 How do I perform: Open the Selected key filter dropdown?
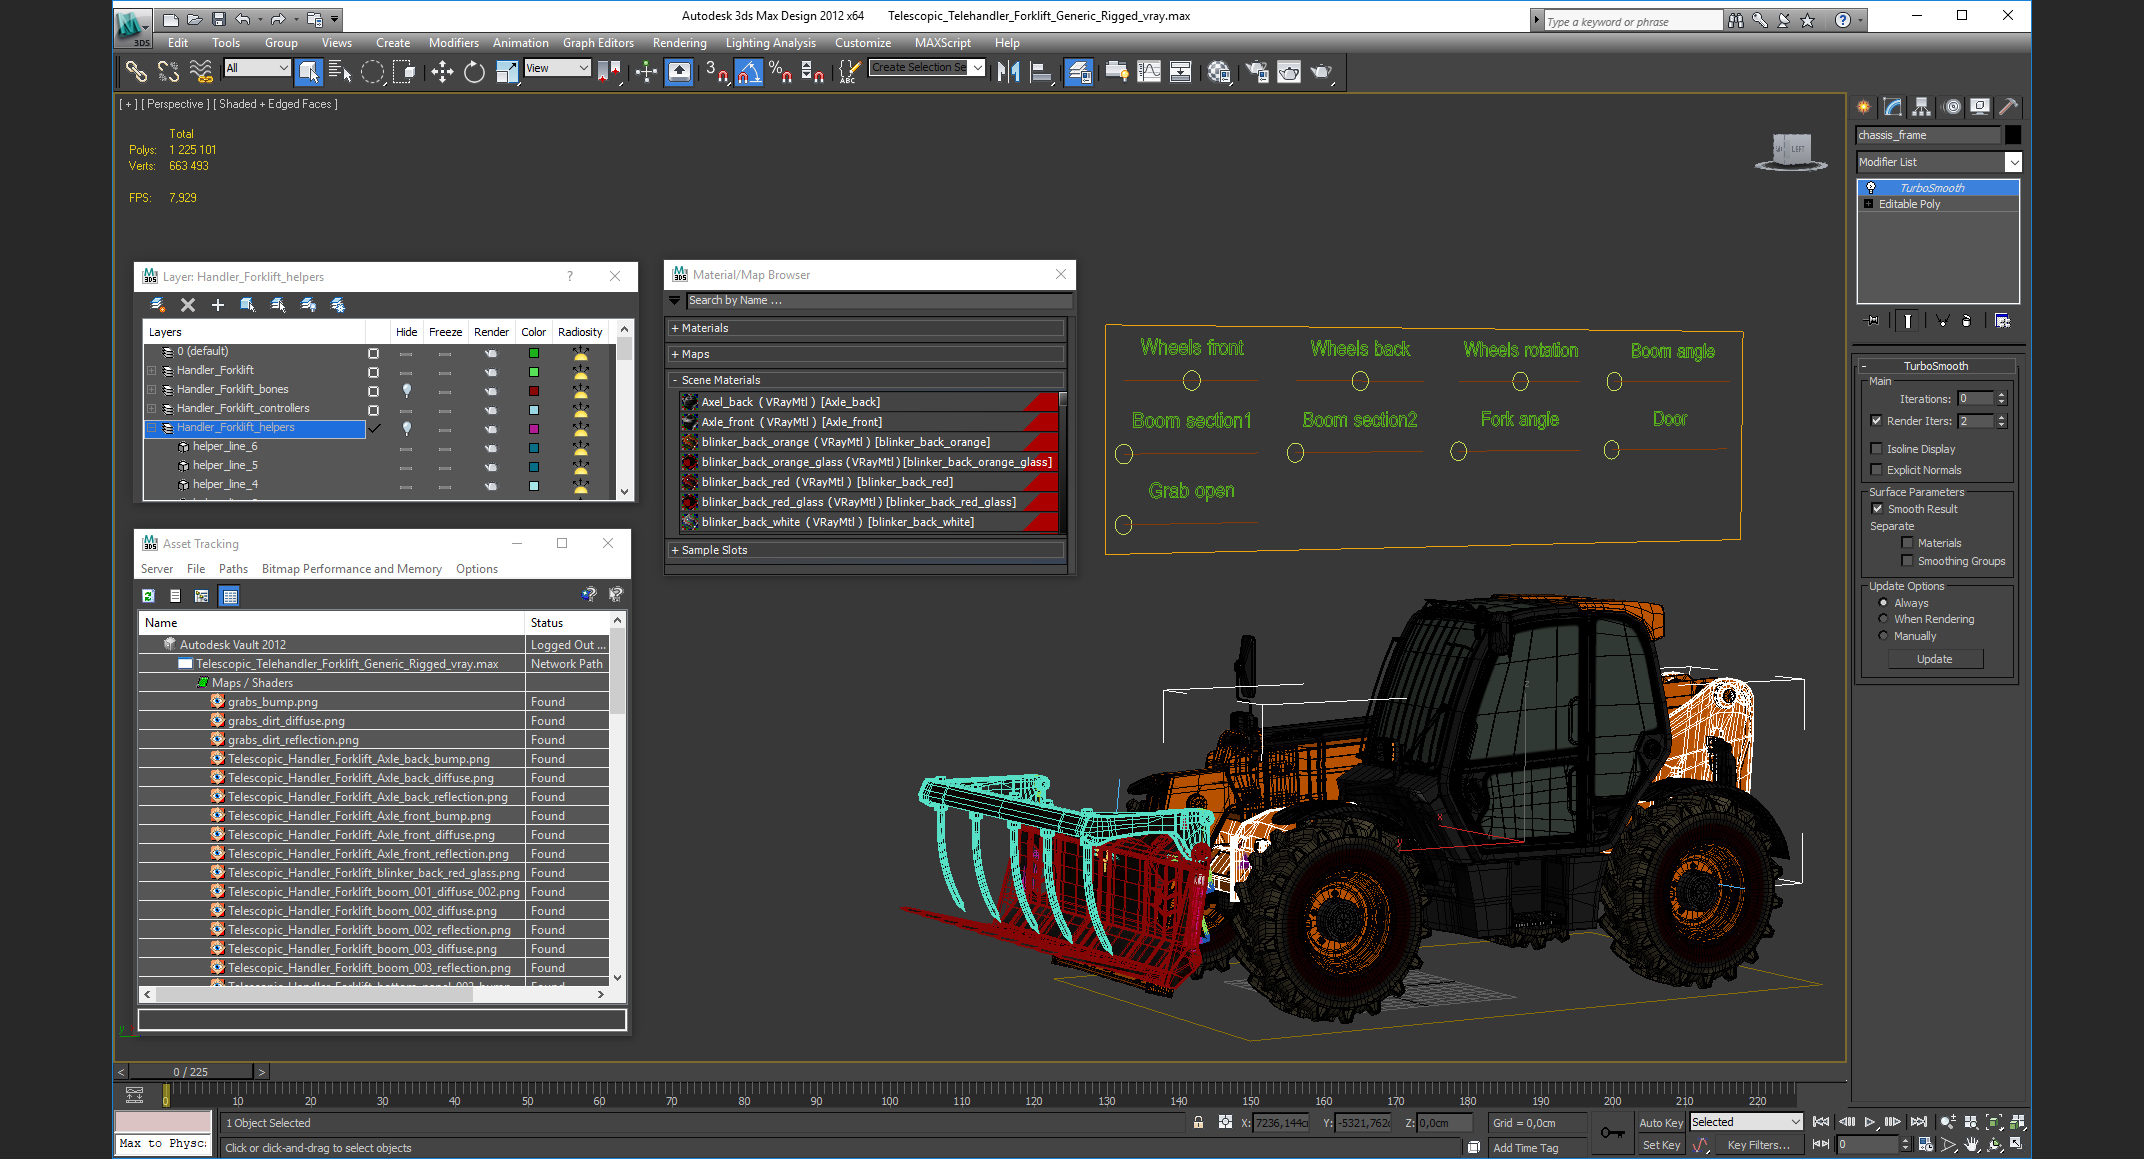(x=1745, y=1122)
